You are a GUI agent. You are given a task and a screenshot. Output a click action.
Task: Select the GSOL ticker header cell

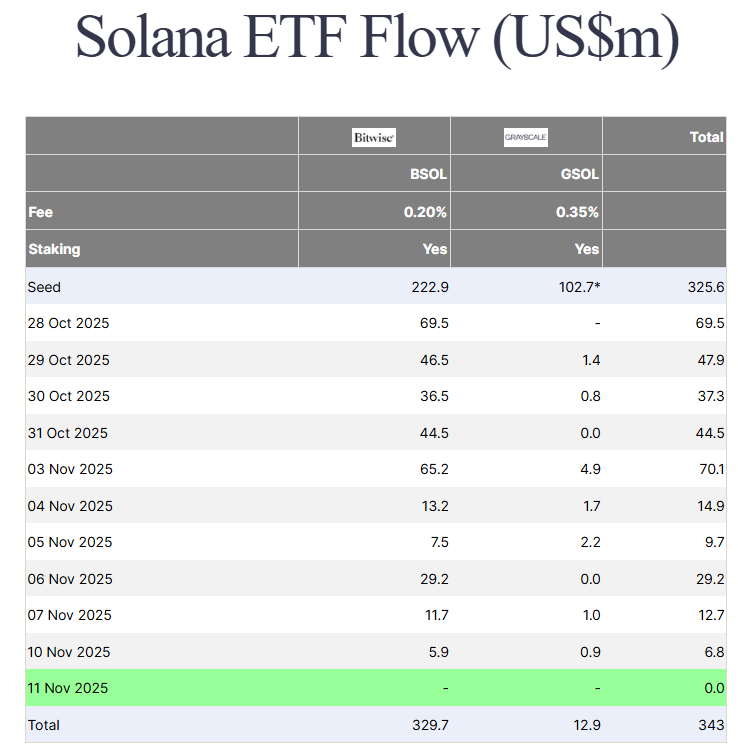580,174
